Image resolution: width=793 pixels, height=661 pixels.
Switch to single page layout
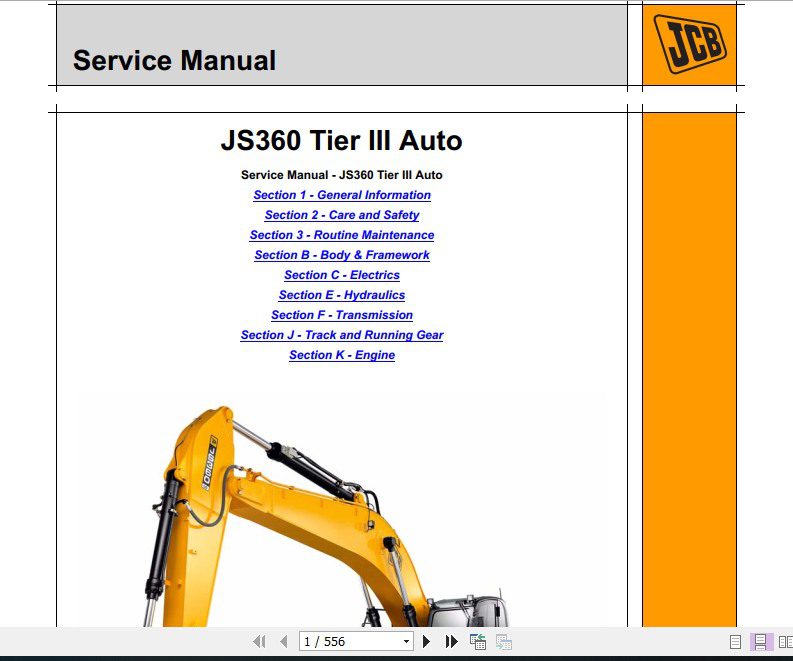pos(735,642)
